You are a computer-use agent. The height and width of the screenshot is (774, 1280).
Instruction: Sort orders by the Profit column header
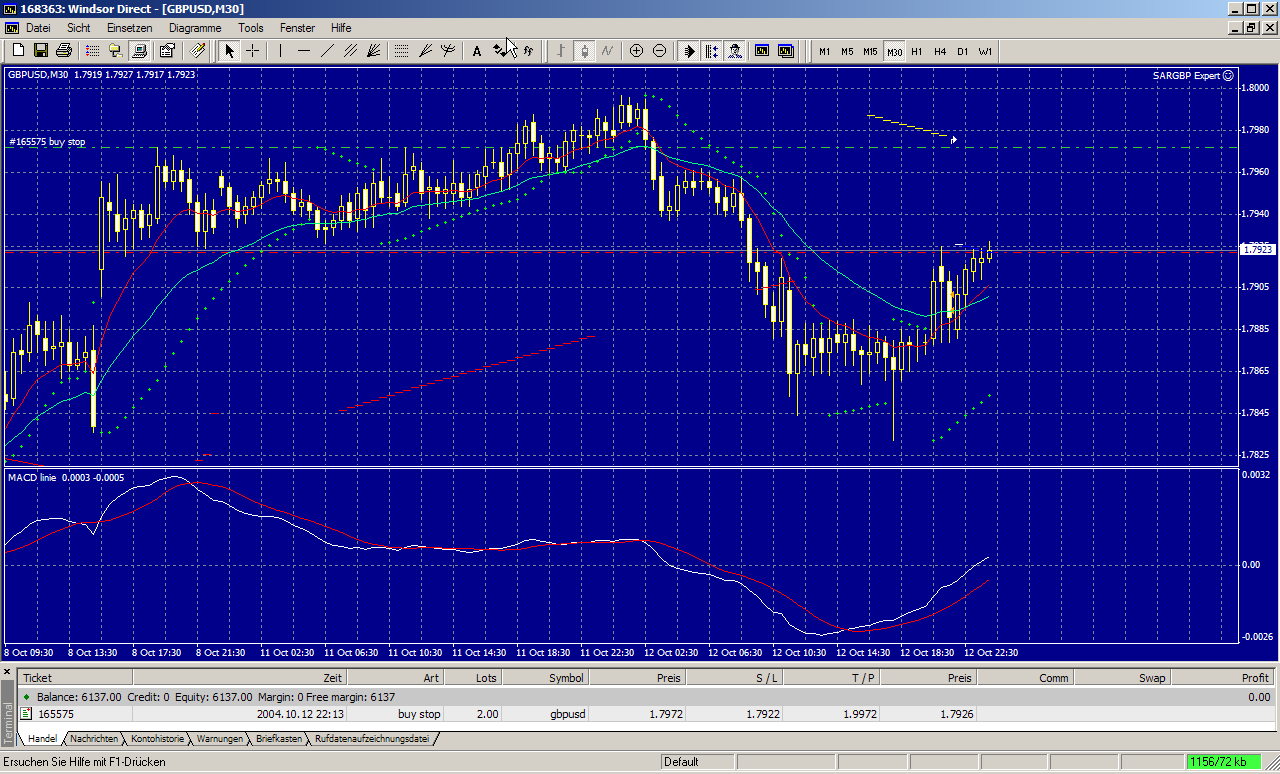click(1254, 677)
